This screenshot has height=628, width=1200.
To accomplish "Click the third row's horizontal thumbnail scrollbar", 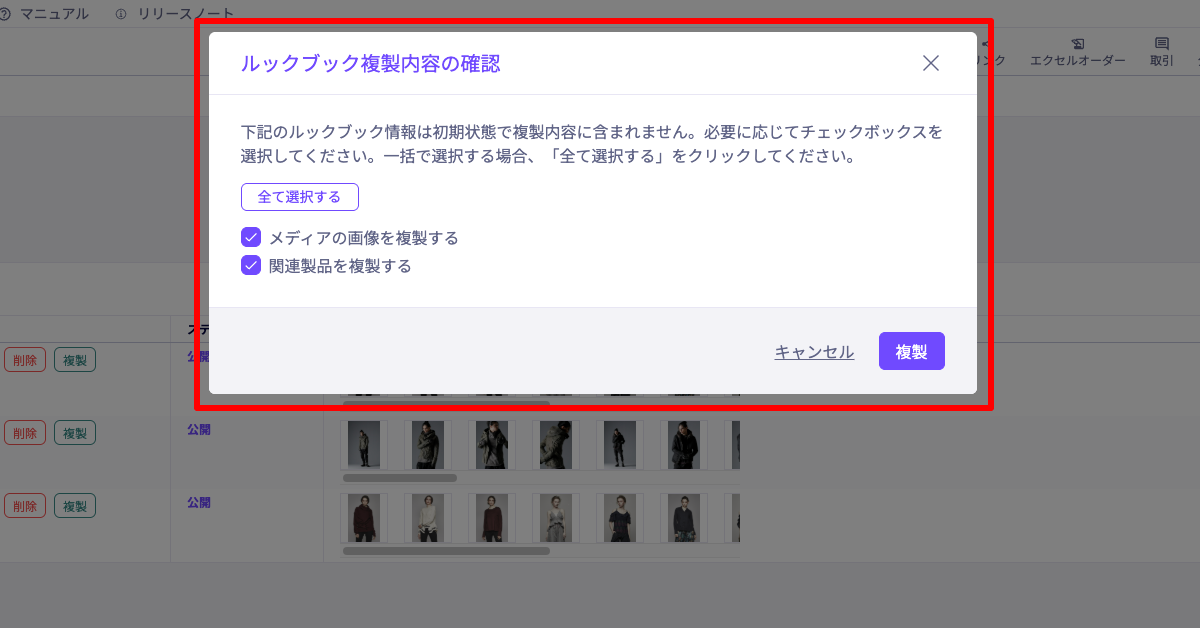I will pyautogui.click(x=446, y=551).
